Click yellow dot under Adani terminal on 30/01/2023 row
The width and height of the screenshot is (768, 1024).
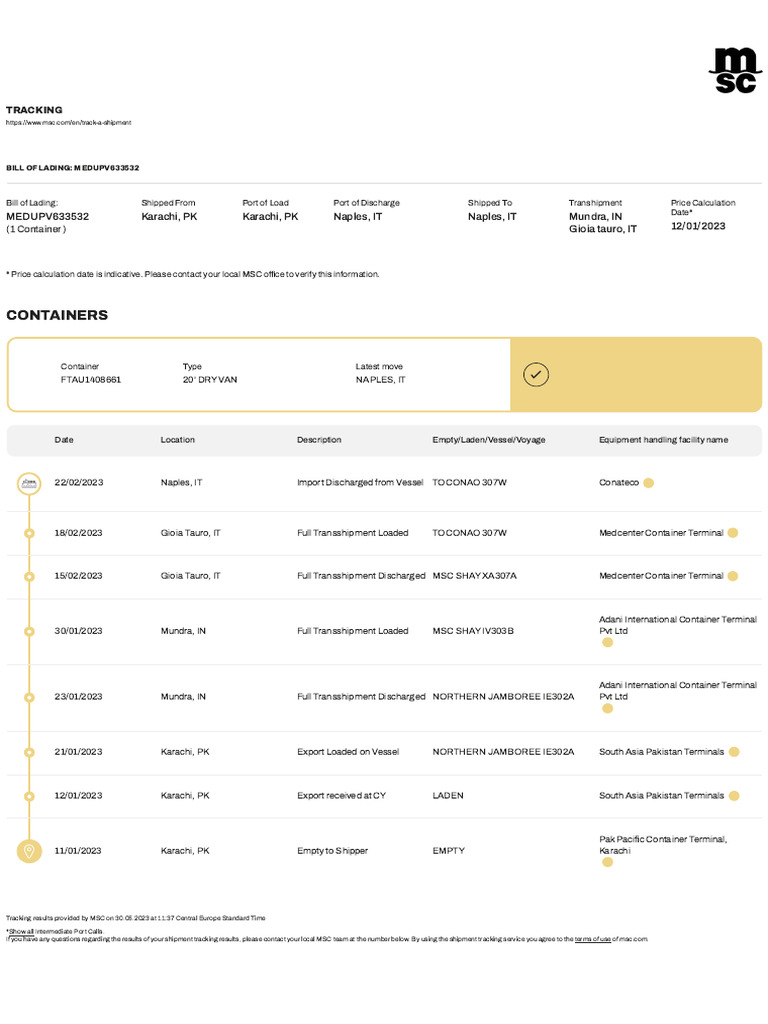click(x=607, y=643)
